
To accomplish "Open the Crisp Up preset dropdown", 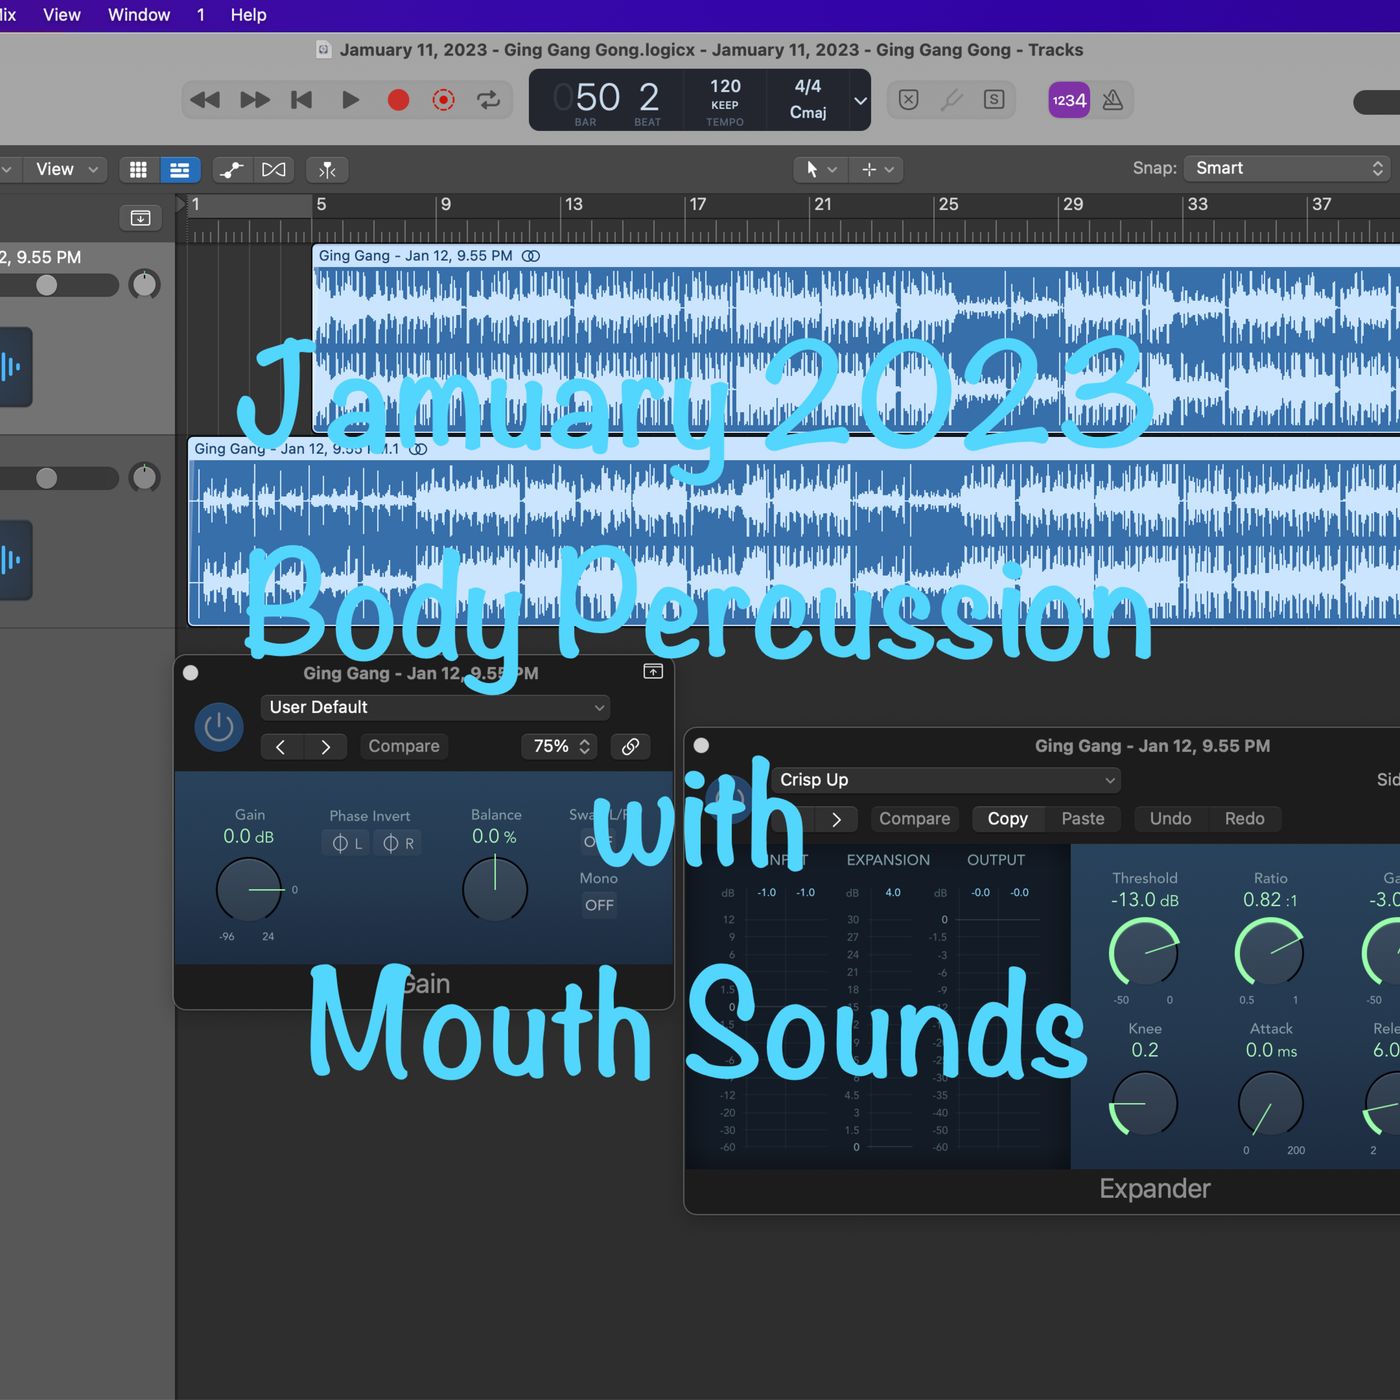I will [944, 780].
